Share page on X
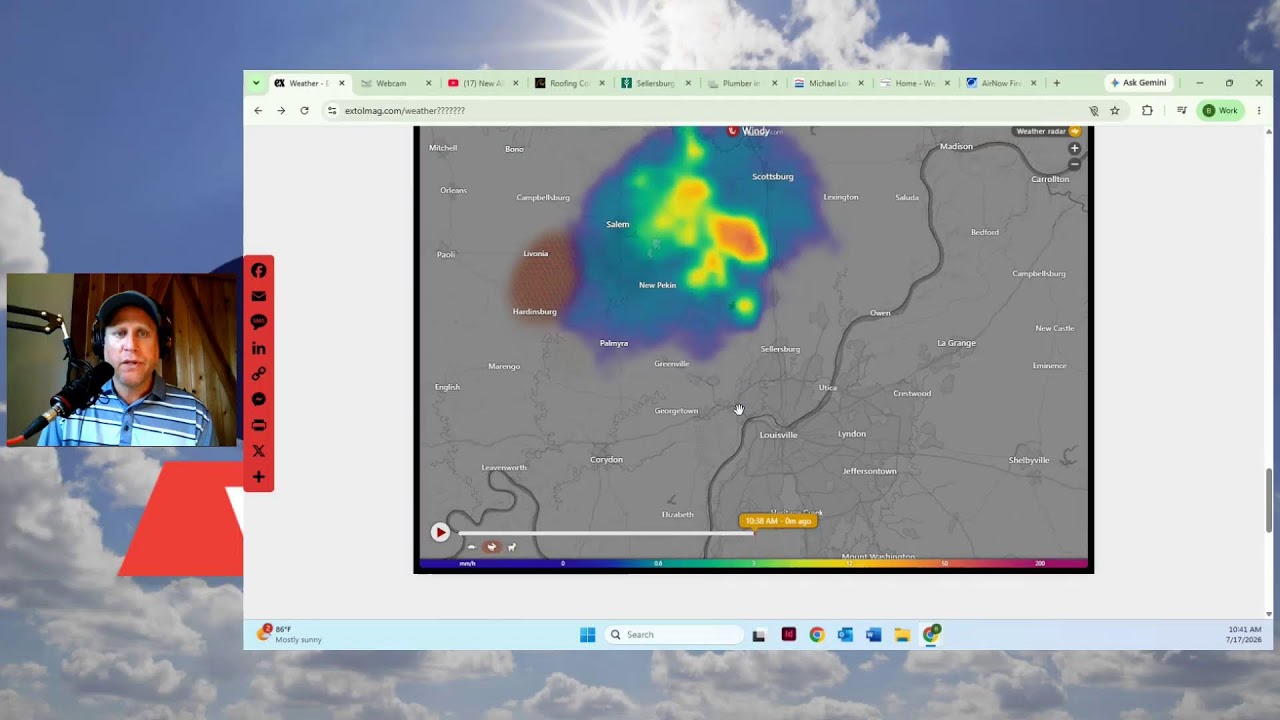Screen dimensions: 1280x720 (258, 451)
